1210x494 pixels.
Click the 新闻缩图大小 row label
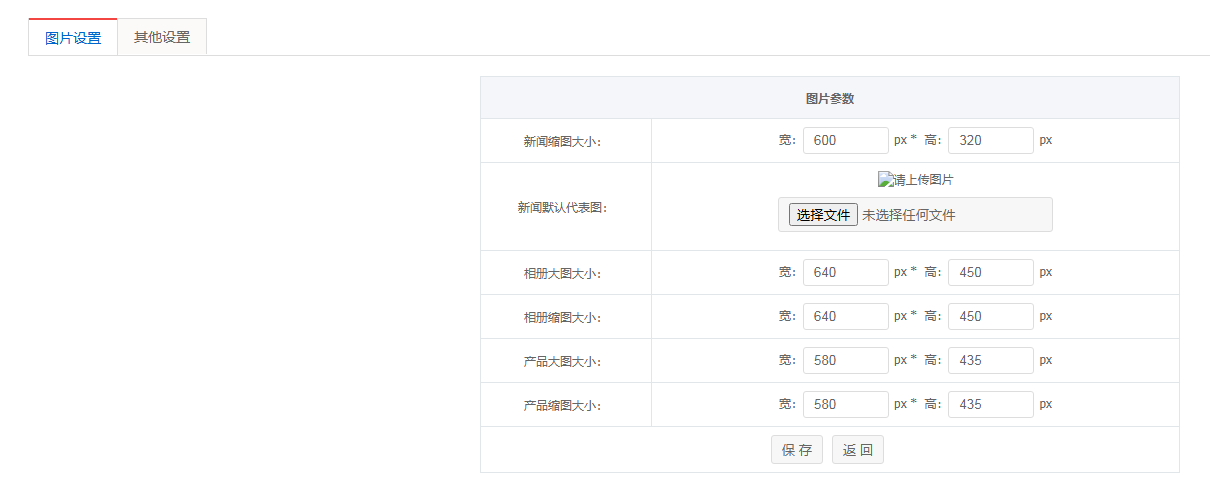562,142
